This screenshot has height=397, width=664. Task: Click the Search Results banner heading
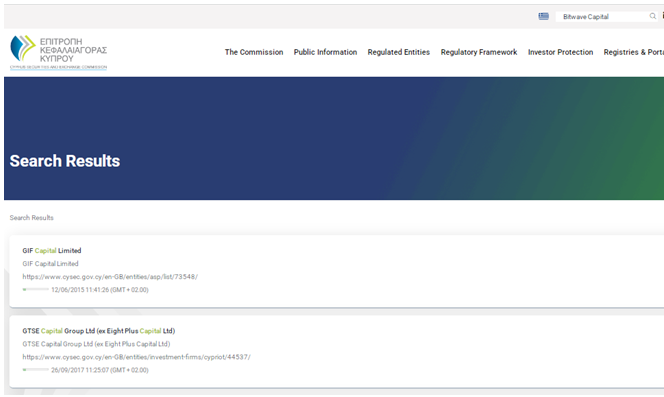65,161
